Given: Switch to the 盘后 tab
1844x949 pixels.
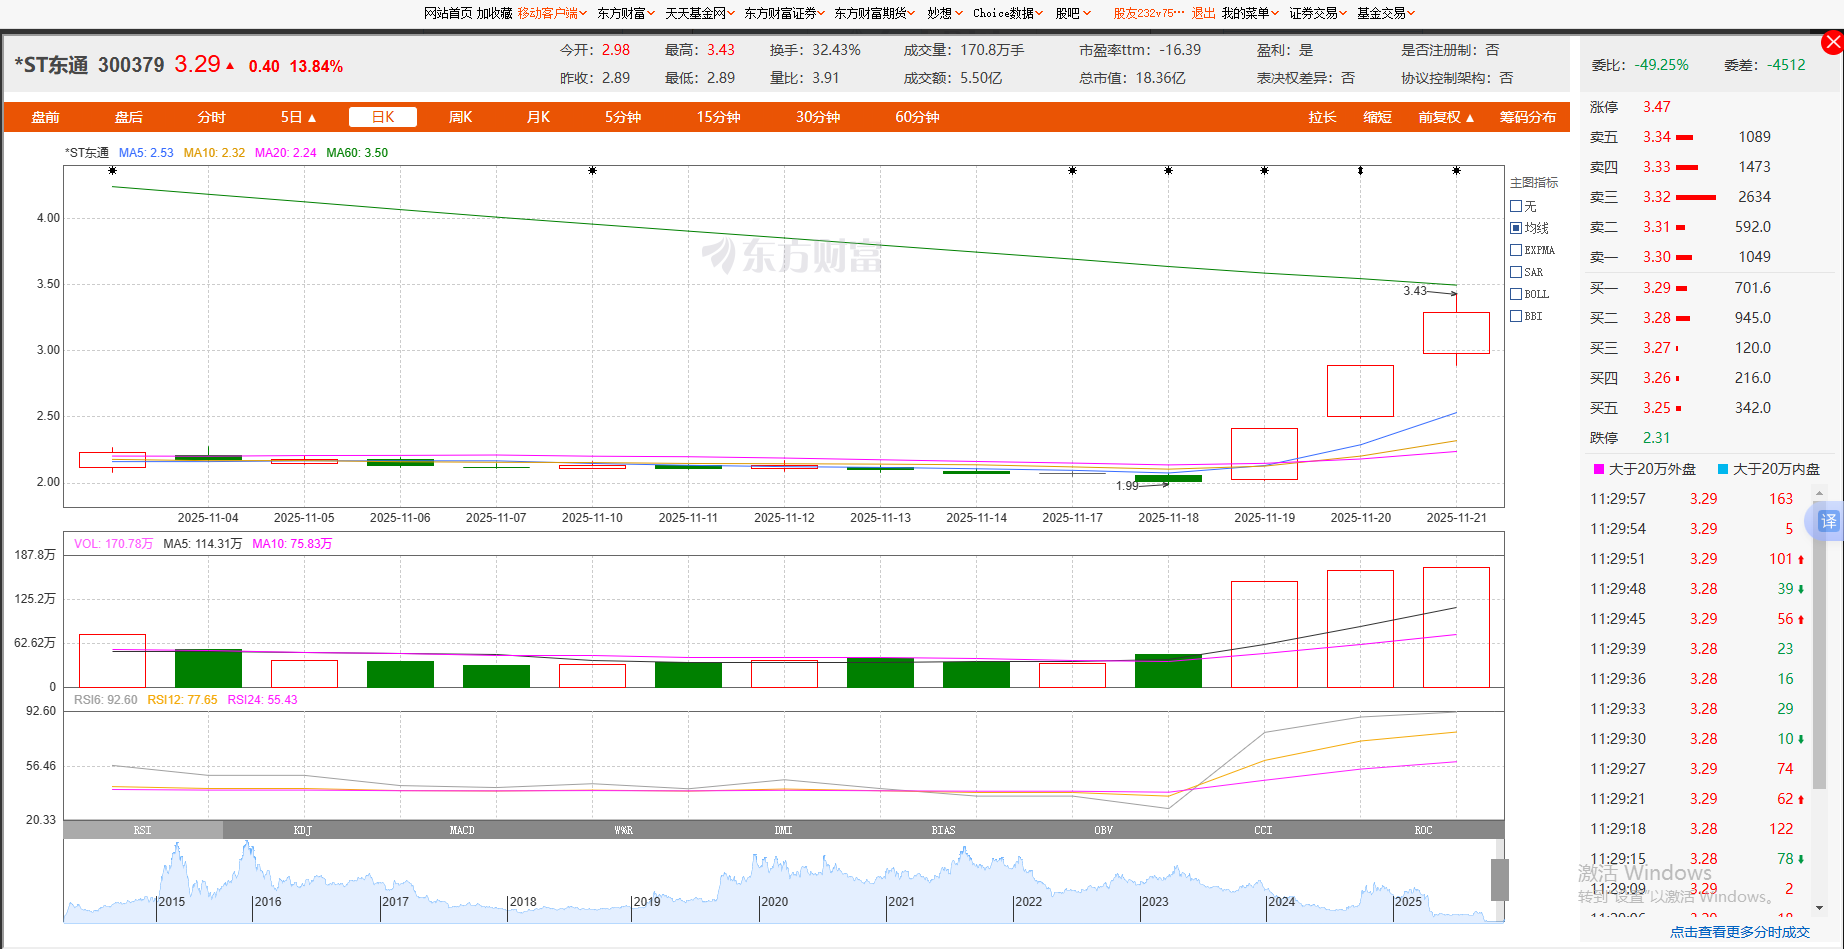Looking at the screenshot, I should (129, 117).
